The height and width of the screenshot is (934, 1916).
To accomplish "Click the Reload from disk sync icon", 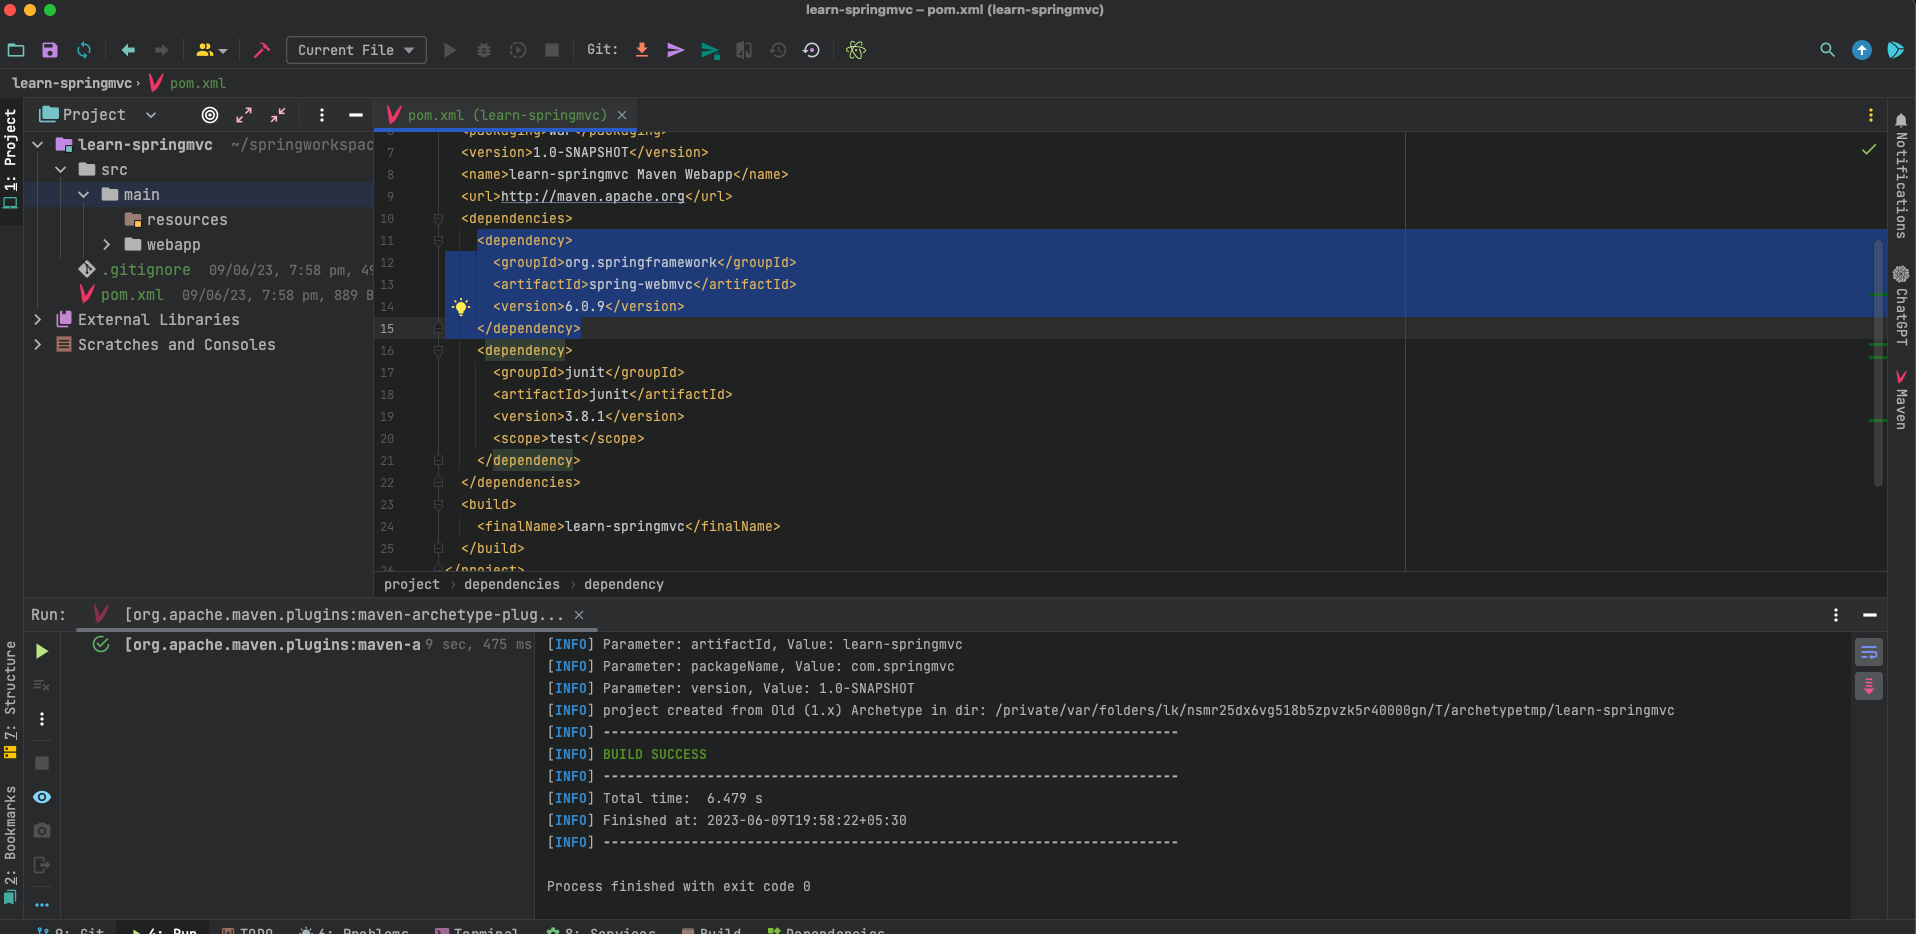I will click(x=84, y=50).
